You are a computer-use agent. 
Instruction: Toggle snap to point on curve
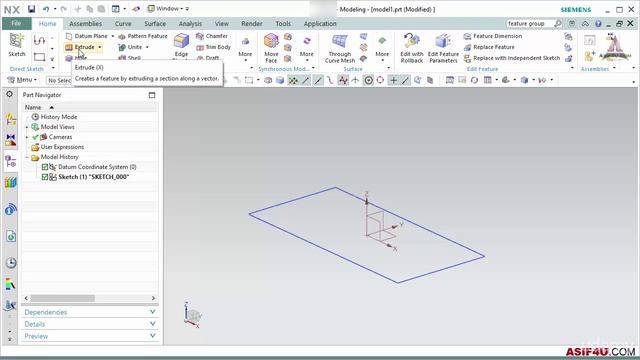coord(405,80)
